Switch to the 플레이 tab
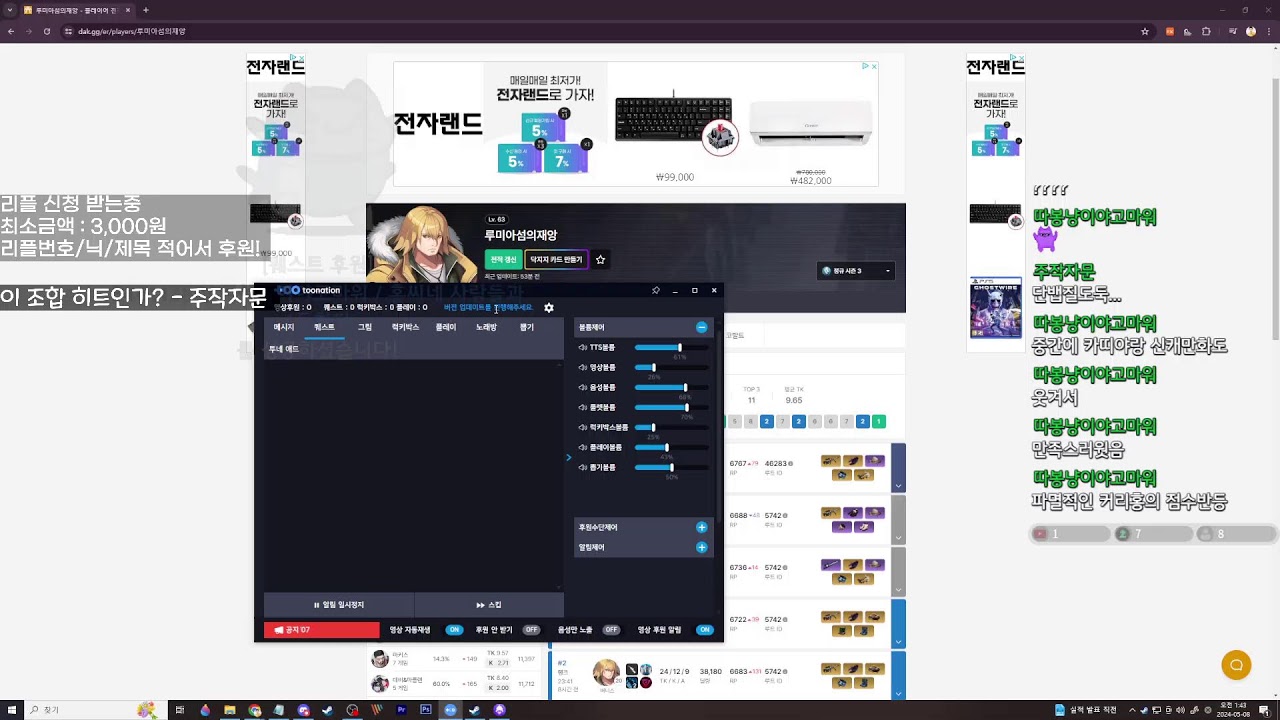The image size is (1280, 720). (x=446, y=327)
